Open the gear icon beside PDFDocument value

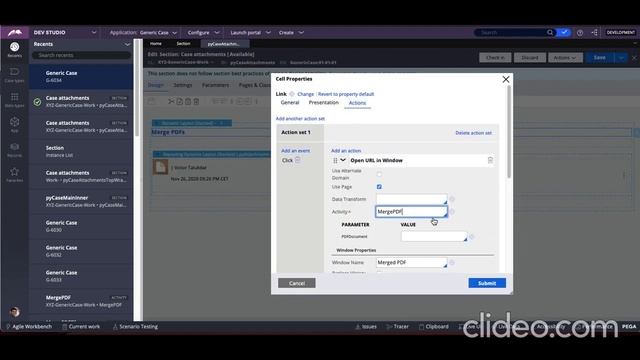click(x=472, y=237)
